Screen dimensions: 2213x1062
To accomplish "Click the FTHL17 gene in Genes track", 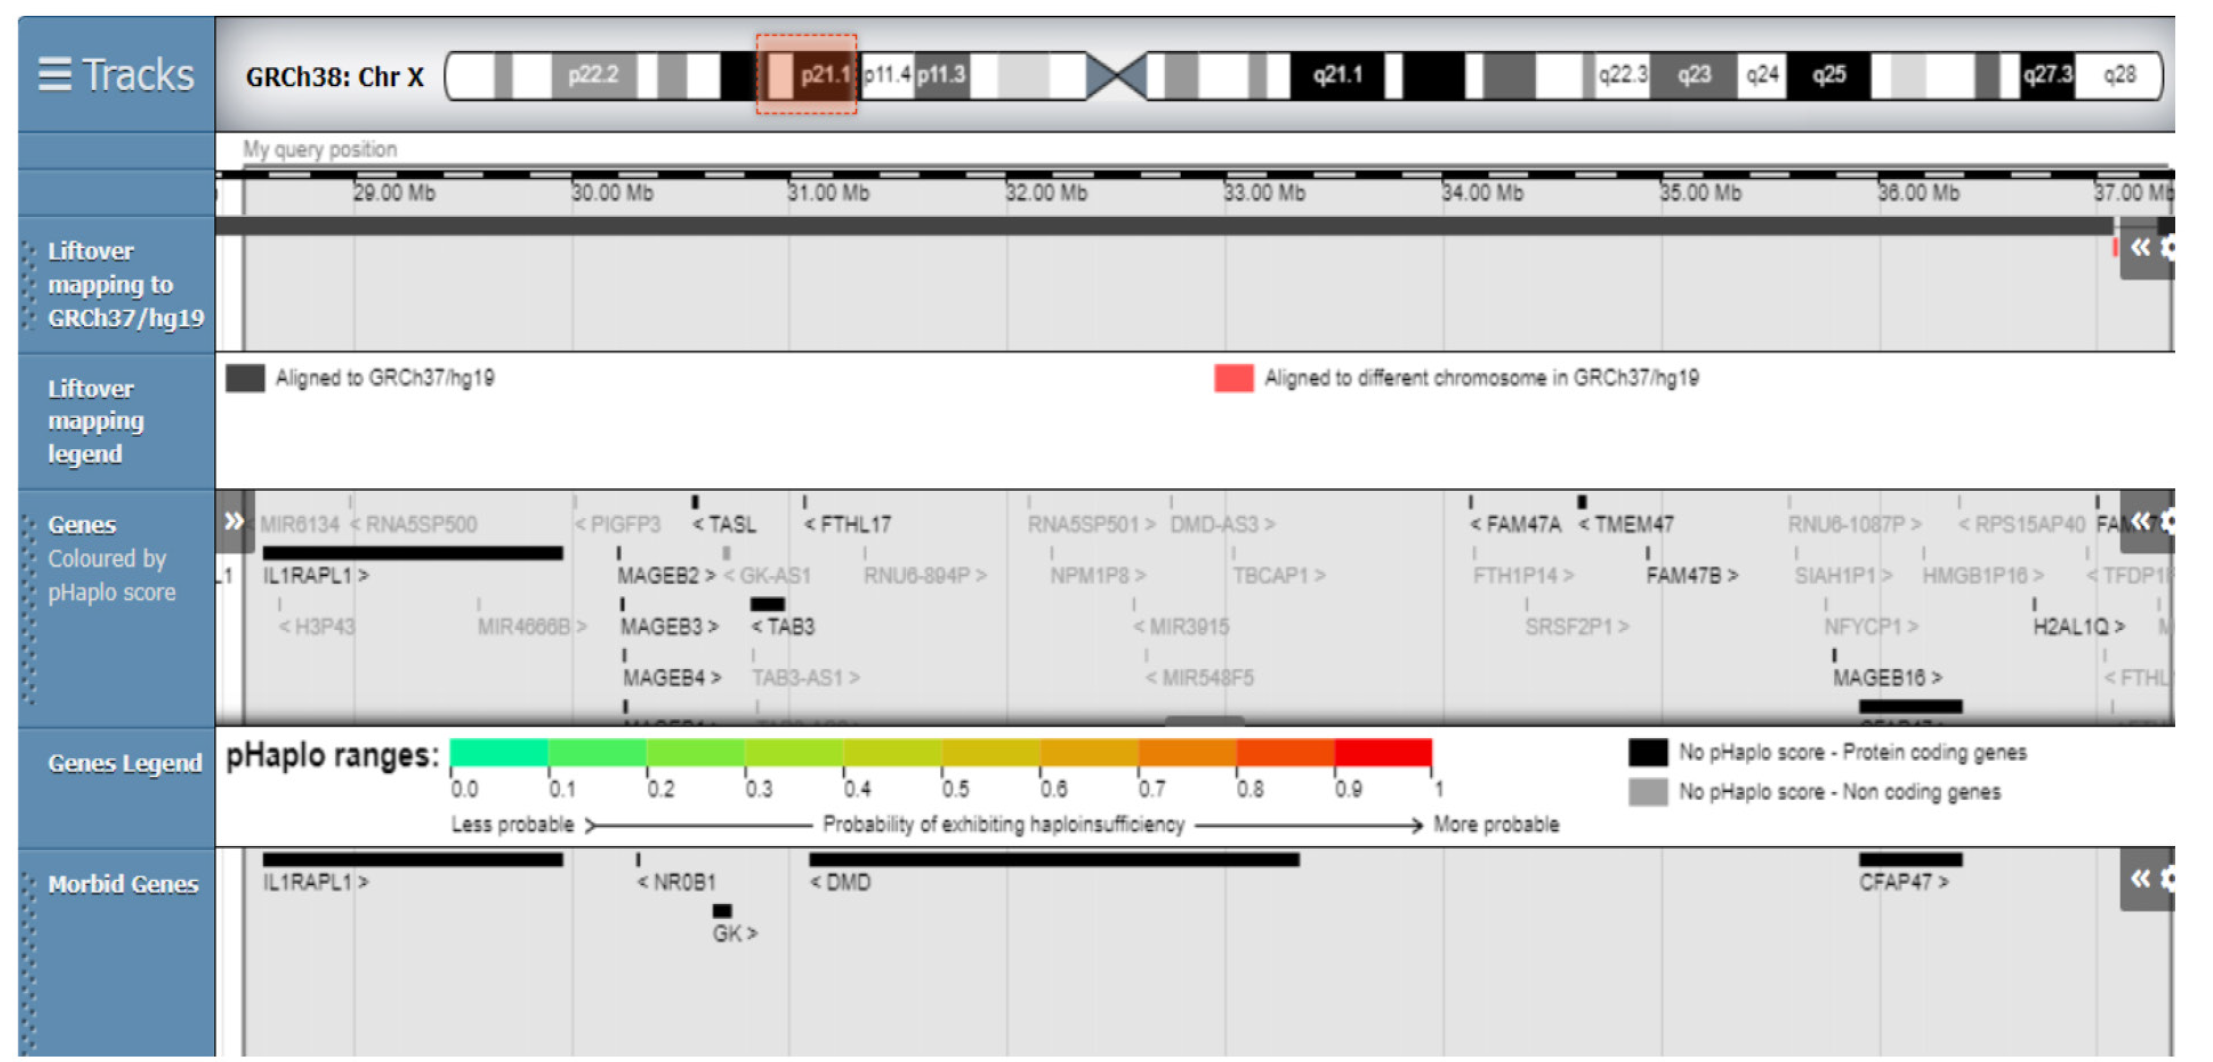I will (848, 524).
